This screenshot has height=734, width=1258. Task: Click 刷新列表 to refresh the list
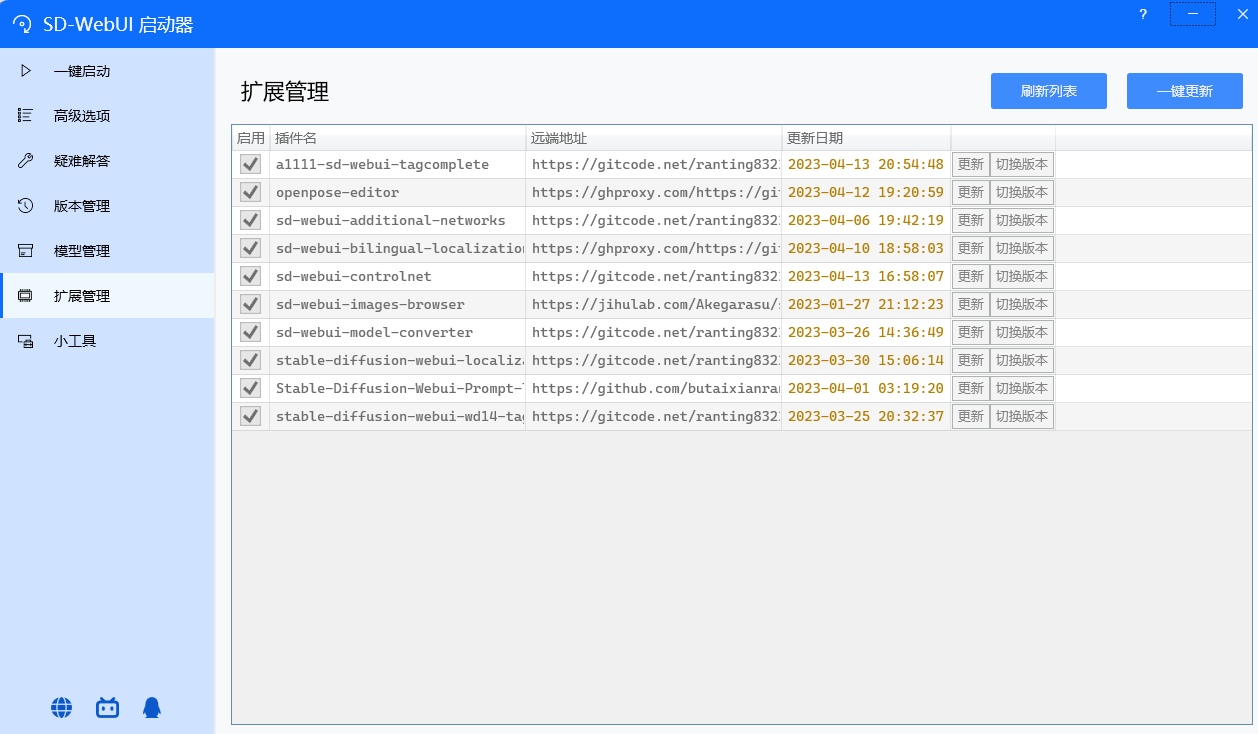click(x=1049, y=91)
